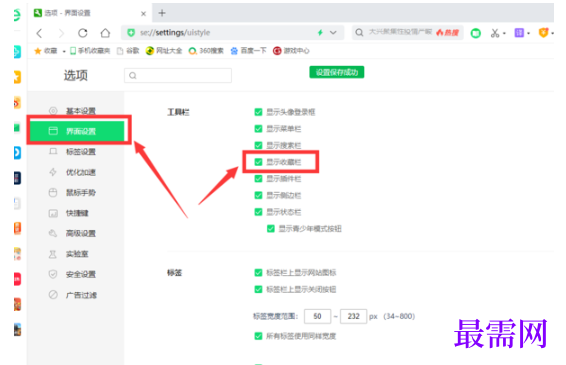Expand the address bar dropdown chevron
Image resolution: width=566 pixels, height=365 pixels.
333,33
